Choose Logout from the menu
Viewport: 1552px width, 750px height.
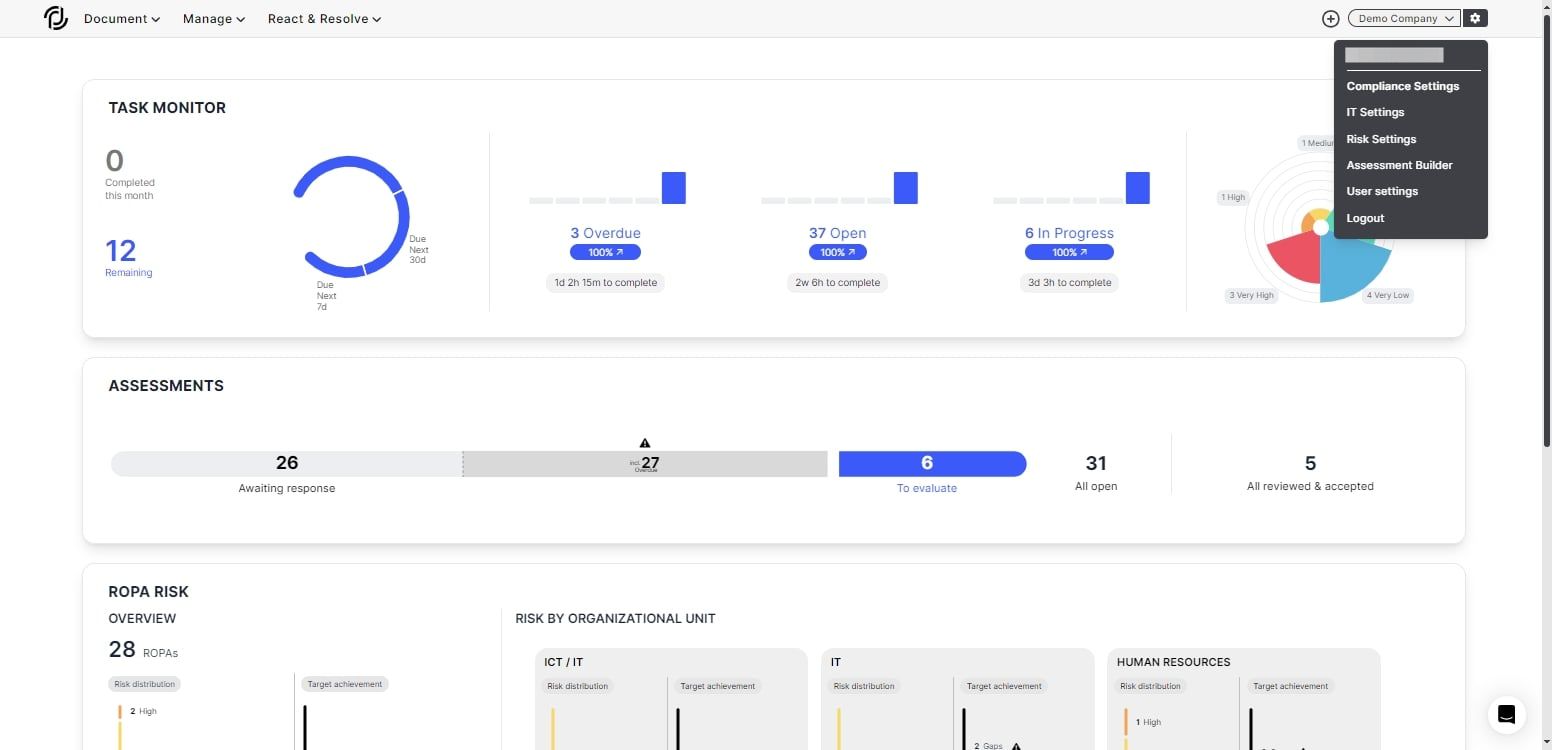(x=1365, y=218)
